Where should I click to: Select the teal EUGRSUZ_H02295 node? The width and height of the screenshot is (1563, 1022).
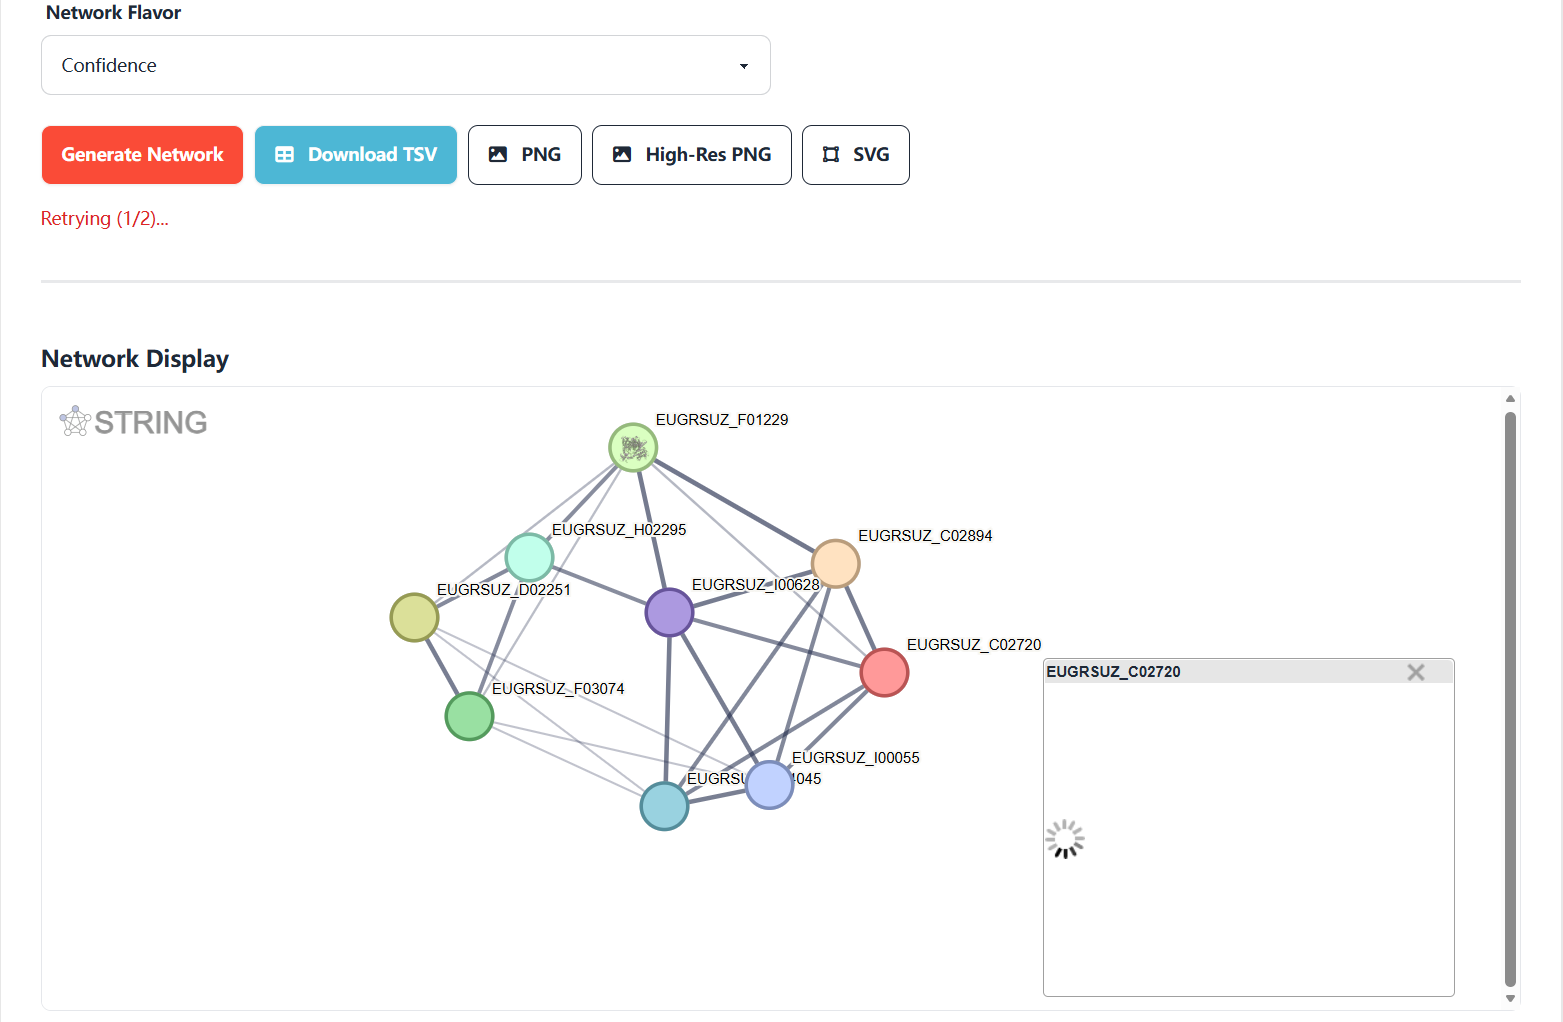tap(529, 558)
